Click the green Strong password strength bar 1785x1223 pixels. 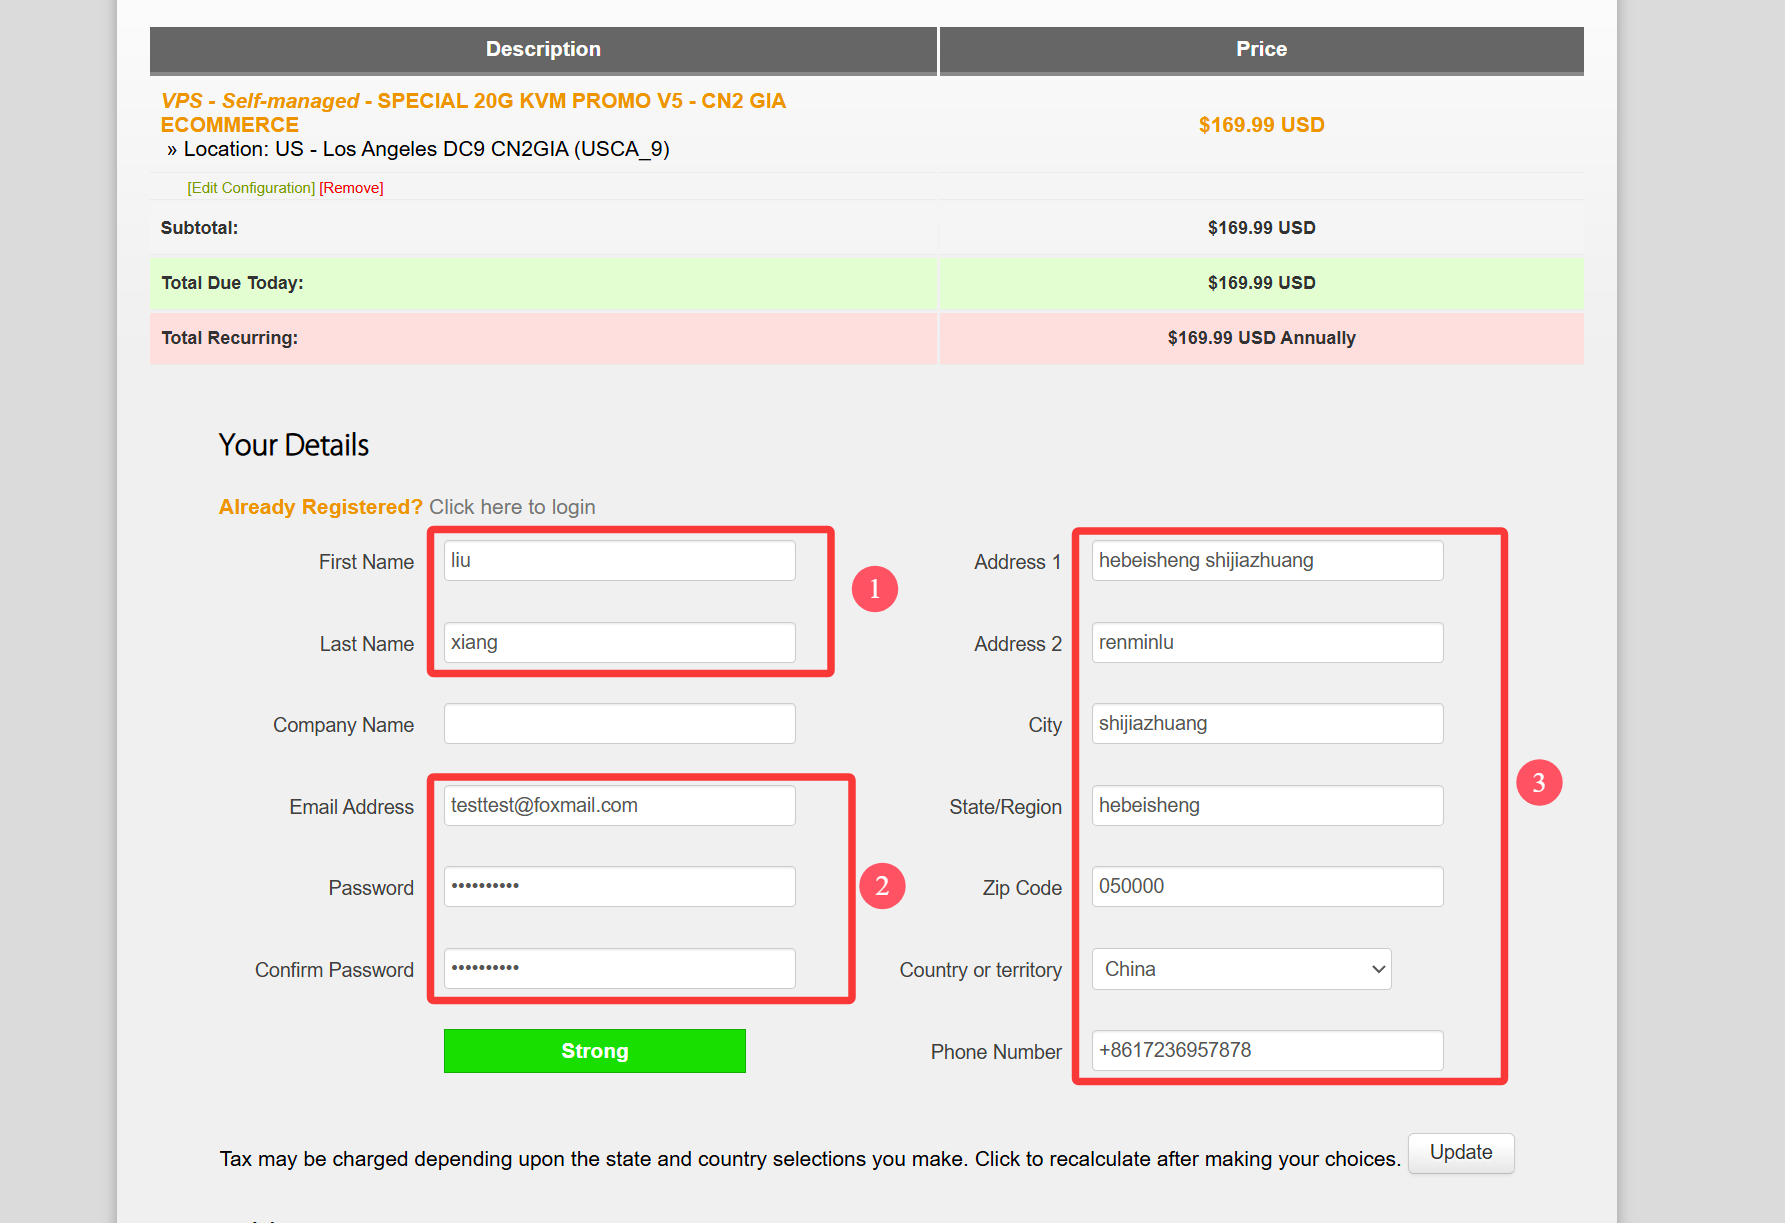tap(594, 1051)
